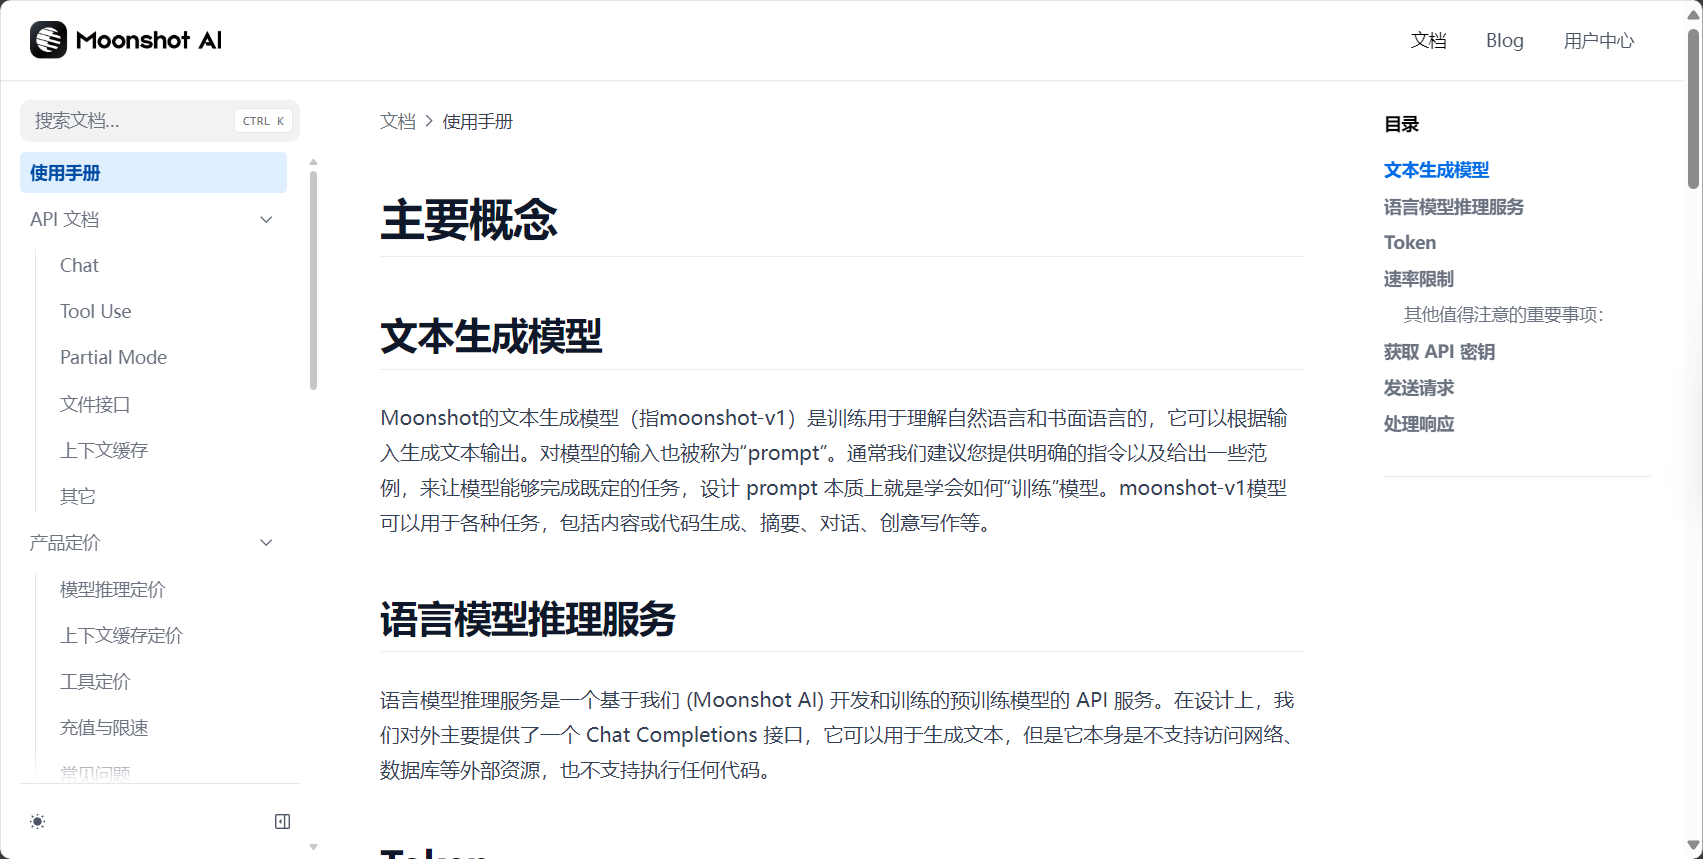The width and height of the screenshot is (1703, 859).
Task: Click the sidebar scrollbar thumb
Action: (x=313, y=280)
